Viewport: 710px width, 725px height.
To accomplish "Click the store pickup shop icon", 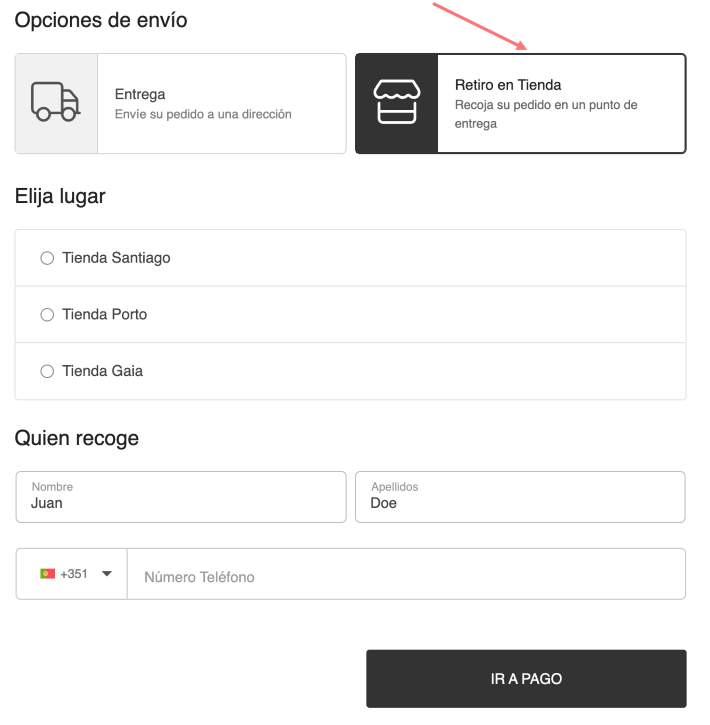I will [397, 102].
